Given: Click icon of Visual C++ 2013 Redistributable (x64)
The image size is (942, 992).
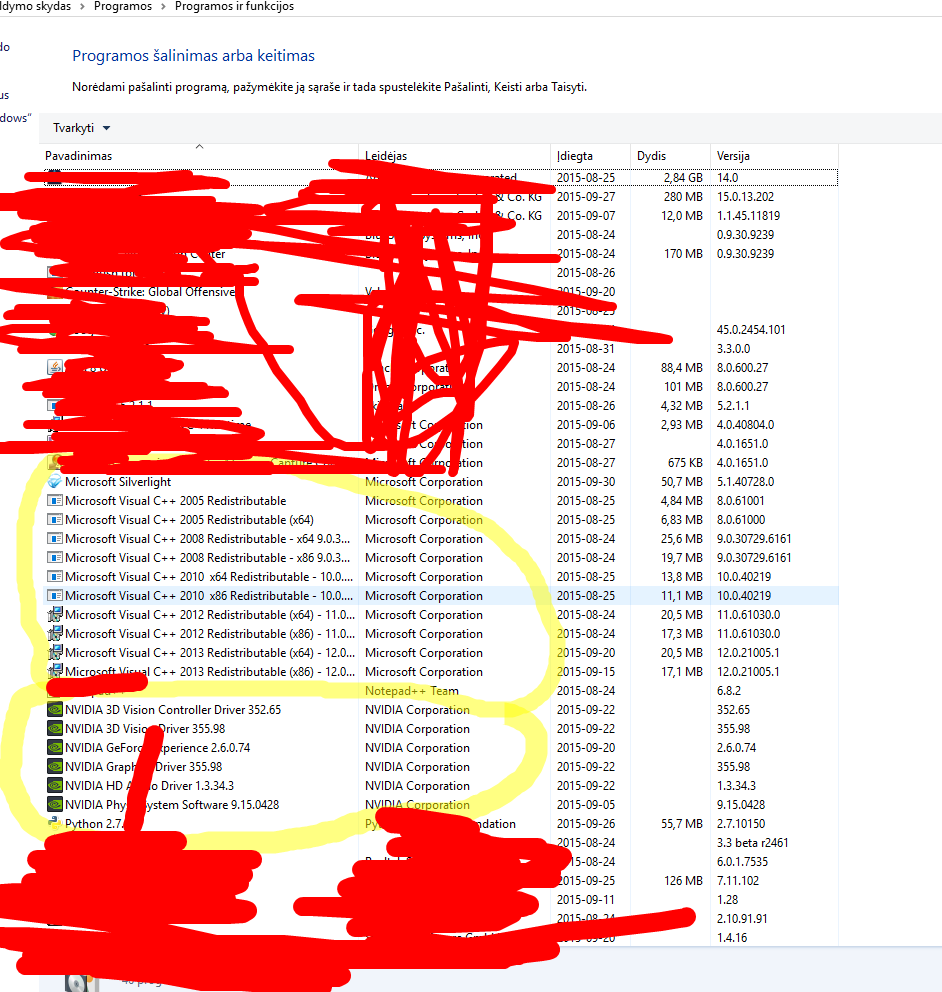Looking at the screenshot, I should coord(55,652).
